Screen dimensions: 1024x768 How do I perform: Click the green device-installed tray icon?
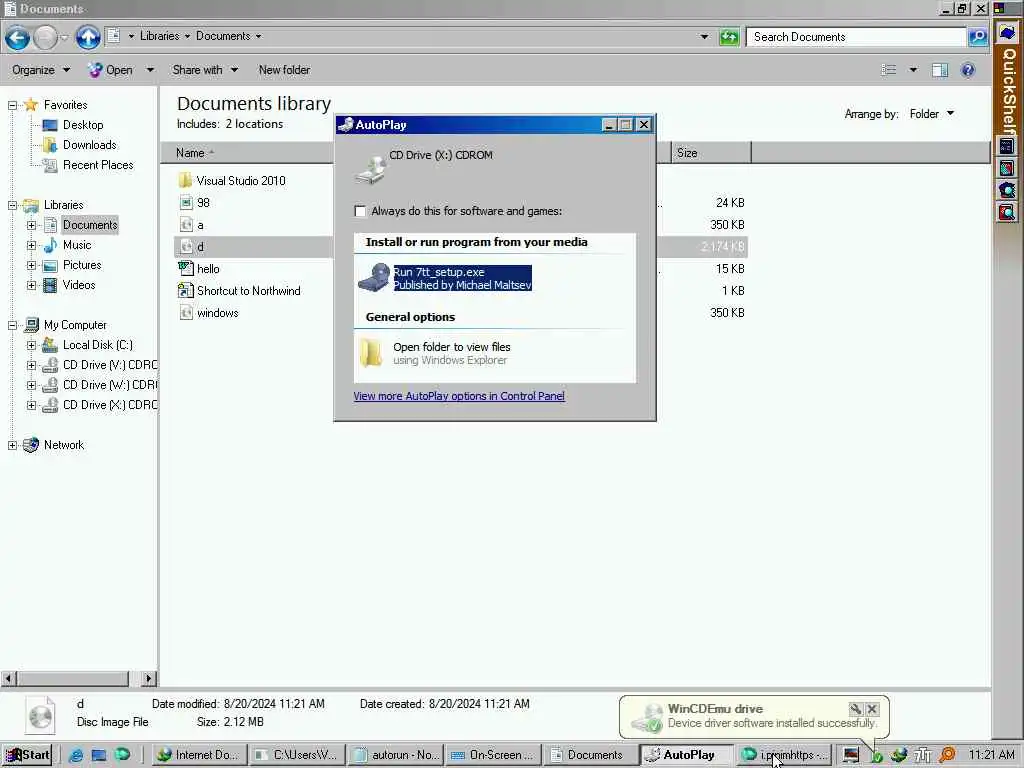pos(876,756)
